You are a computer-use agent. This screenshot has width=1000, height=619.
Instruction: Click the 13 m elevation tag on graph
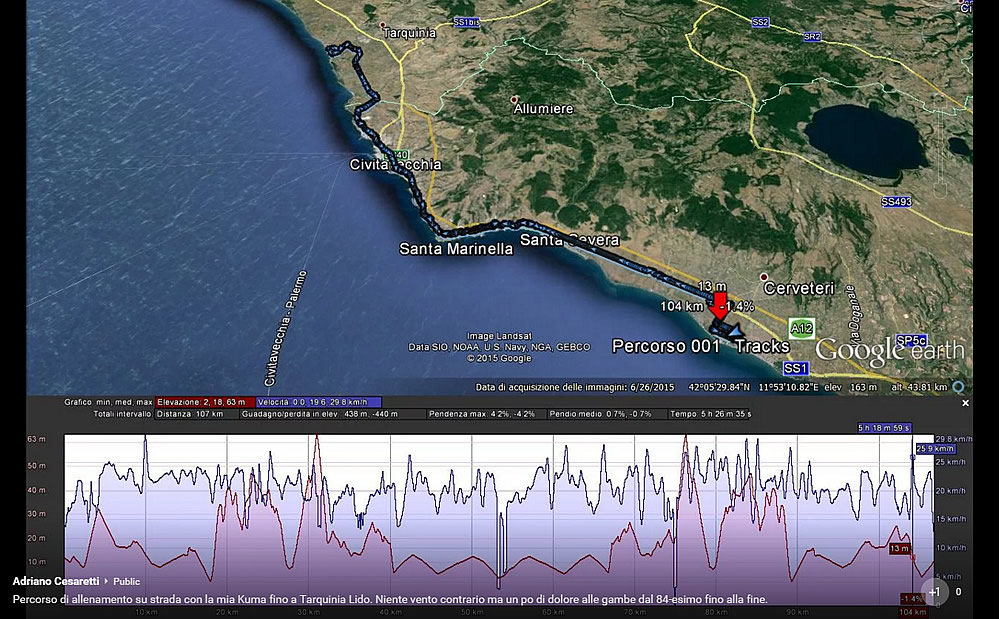tap(900, 548)
